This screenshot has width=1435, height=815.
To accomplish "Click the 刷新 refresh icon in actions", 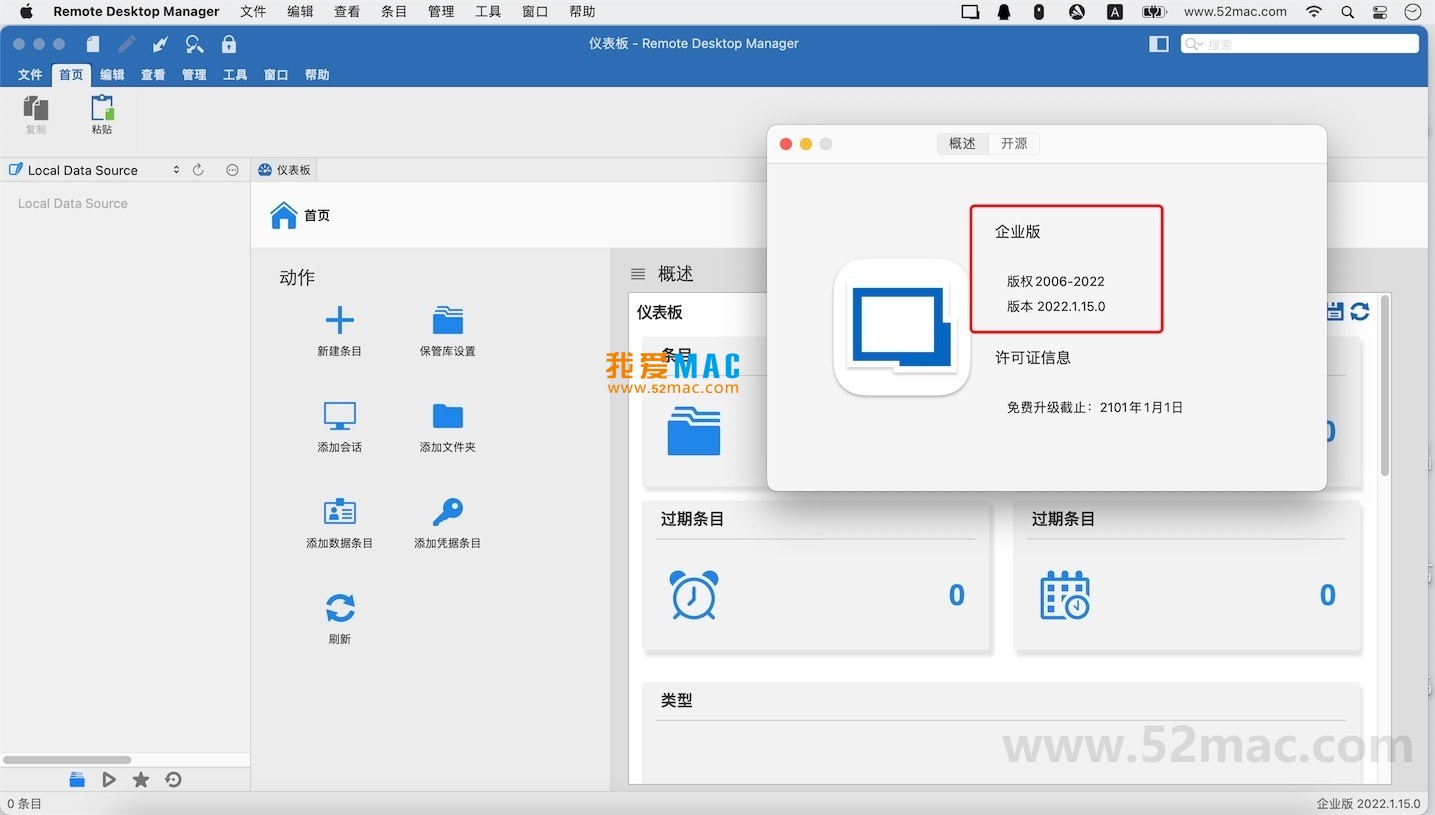I will point(339,608).
